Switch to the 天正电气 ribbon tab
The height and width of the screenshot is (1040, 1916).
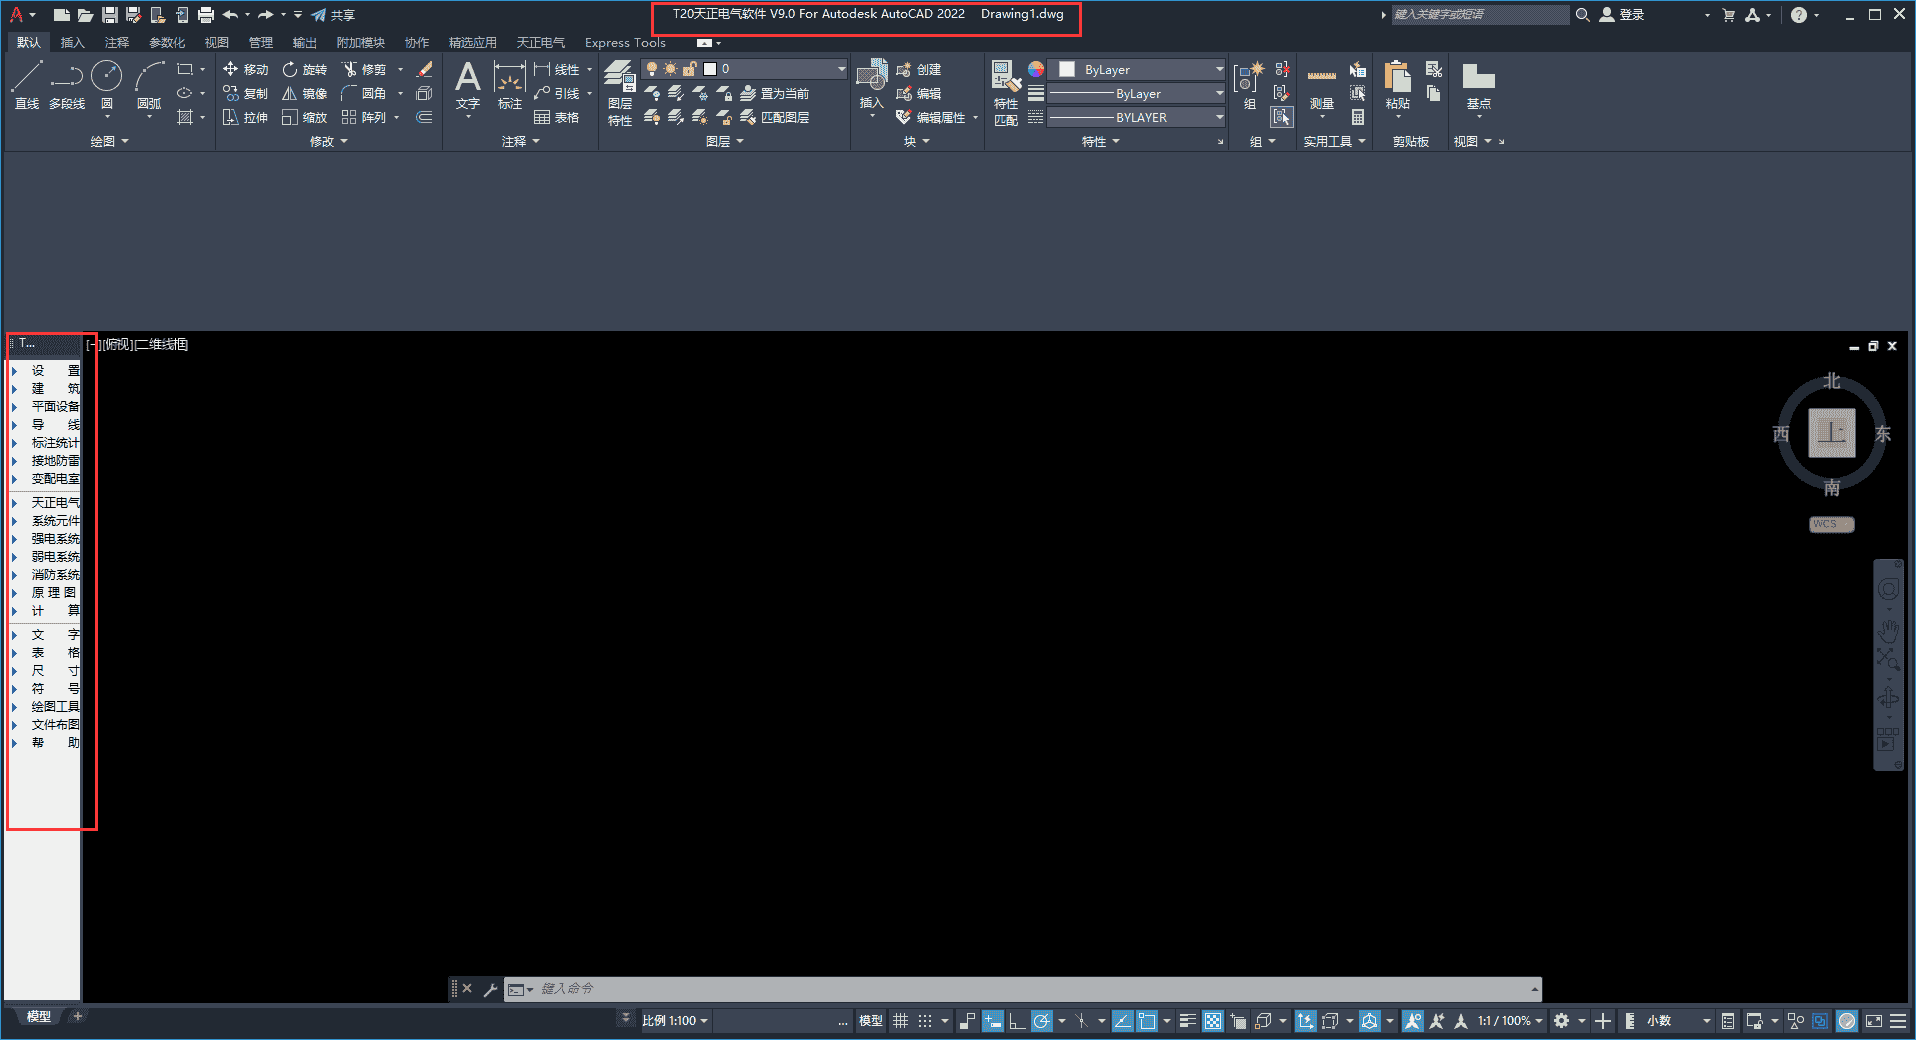(x=540, y=42)
